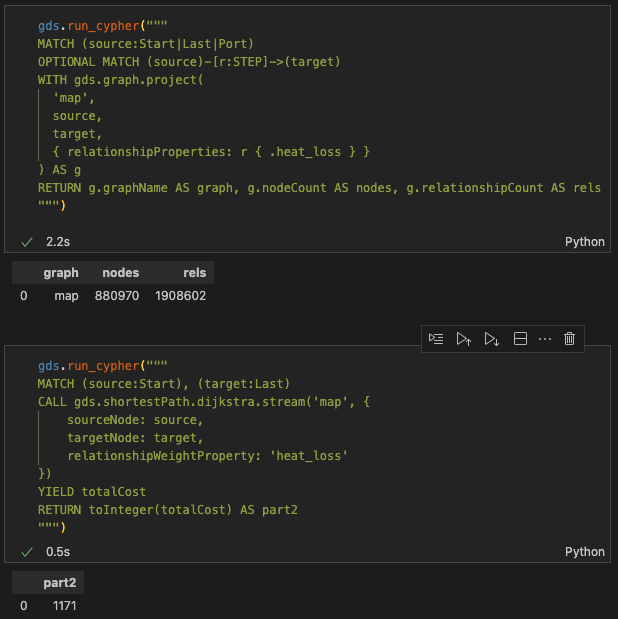Viewport: 618px width, 619px height.
Task: Click green checkmark beside 2.2s
Action: 27,242
